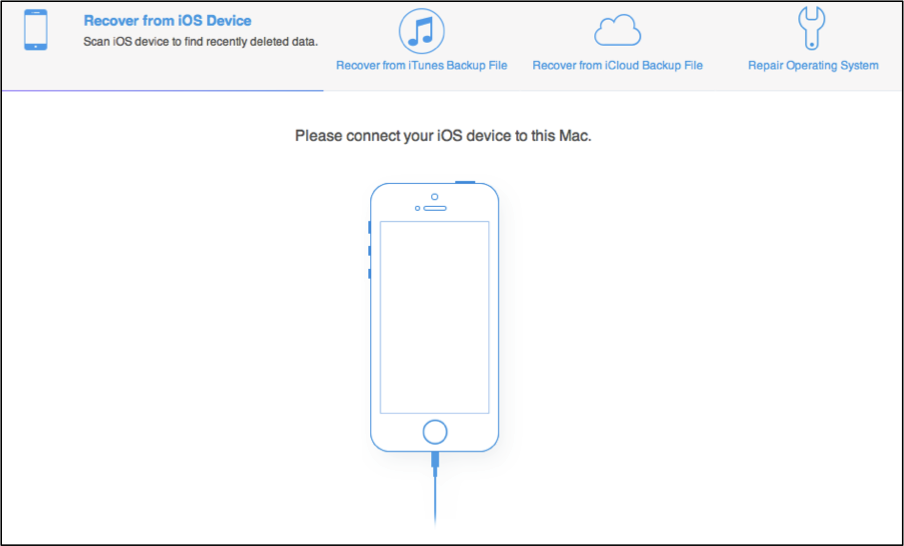Click "Scan iOS device to find recently deleted data."
904x546 pixels.
coord(201,42)
